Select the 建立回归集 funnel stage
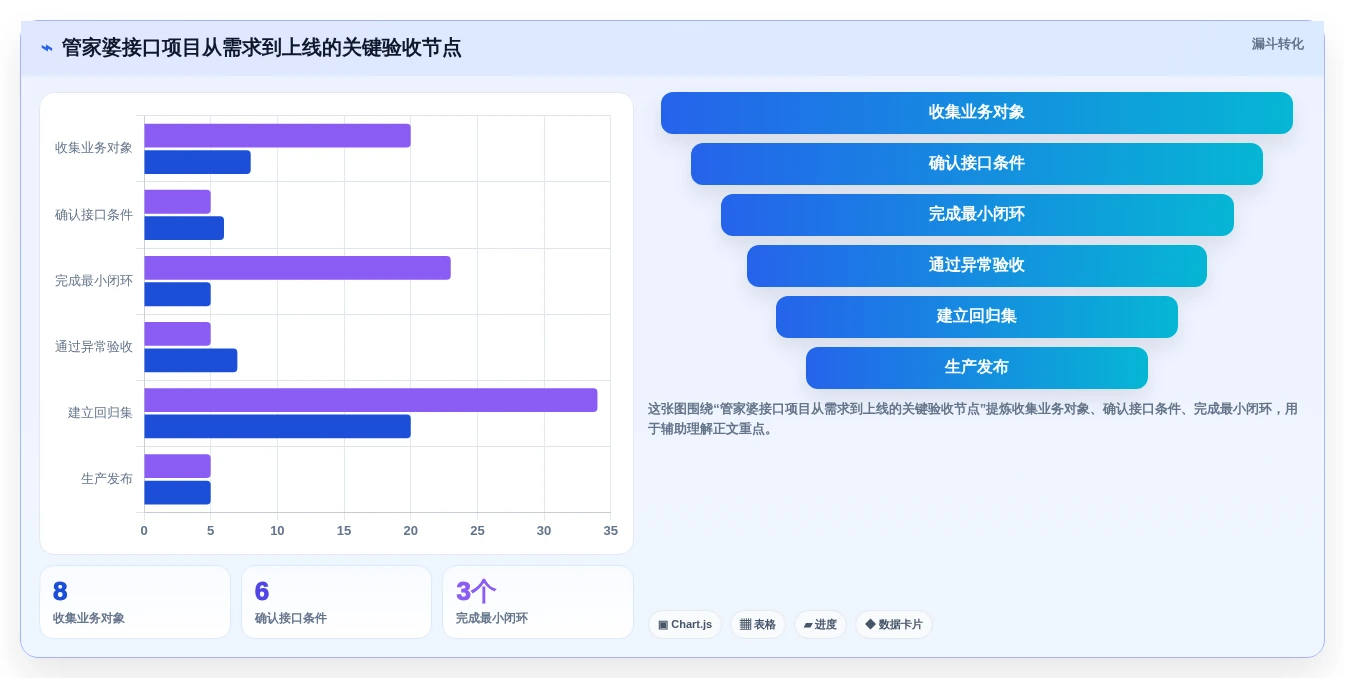 [x=976, y=317]
